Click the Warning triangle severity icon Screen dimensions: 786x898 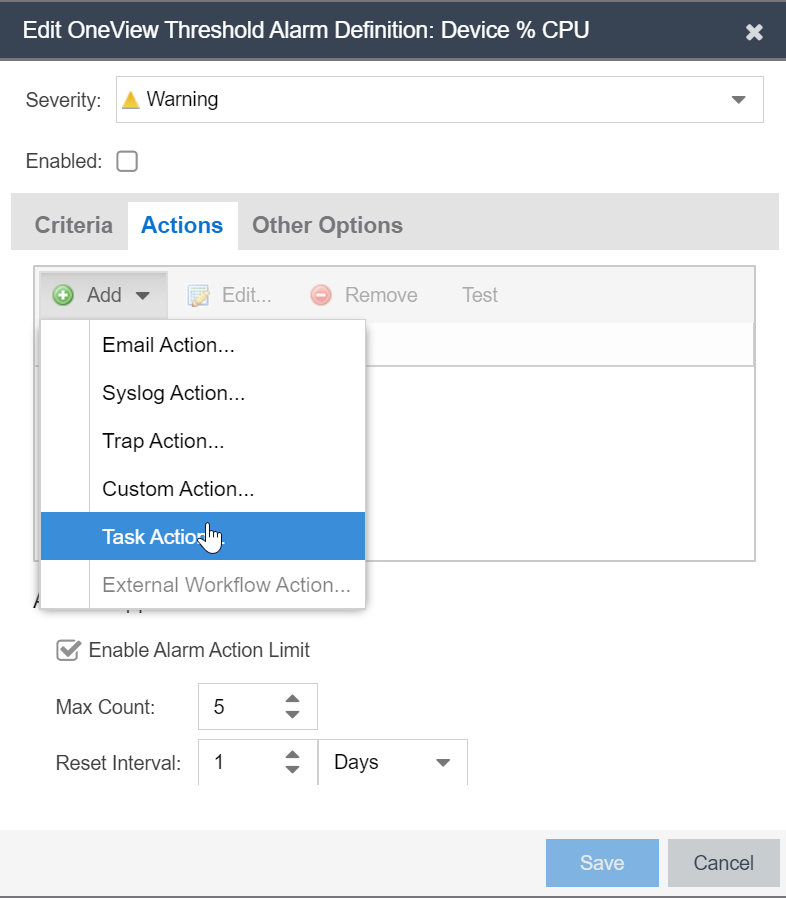[x=130, y=100]
